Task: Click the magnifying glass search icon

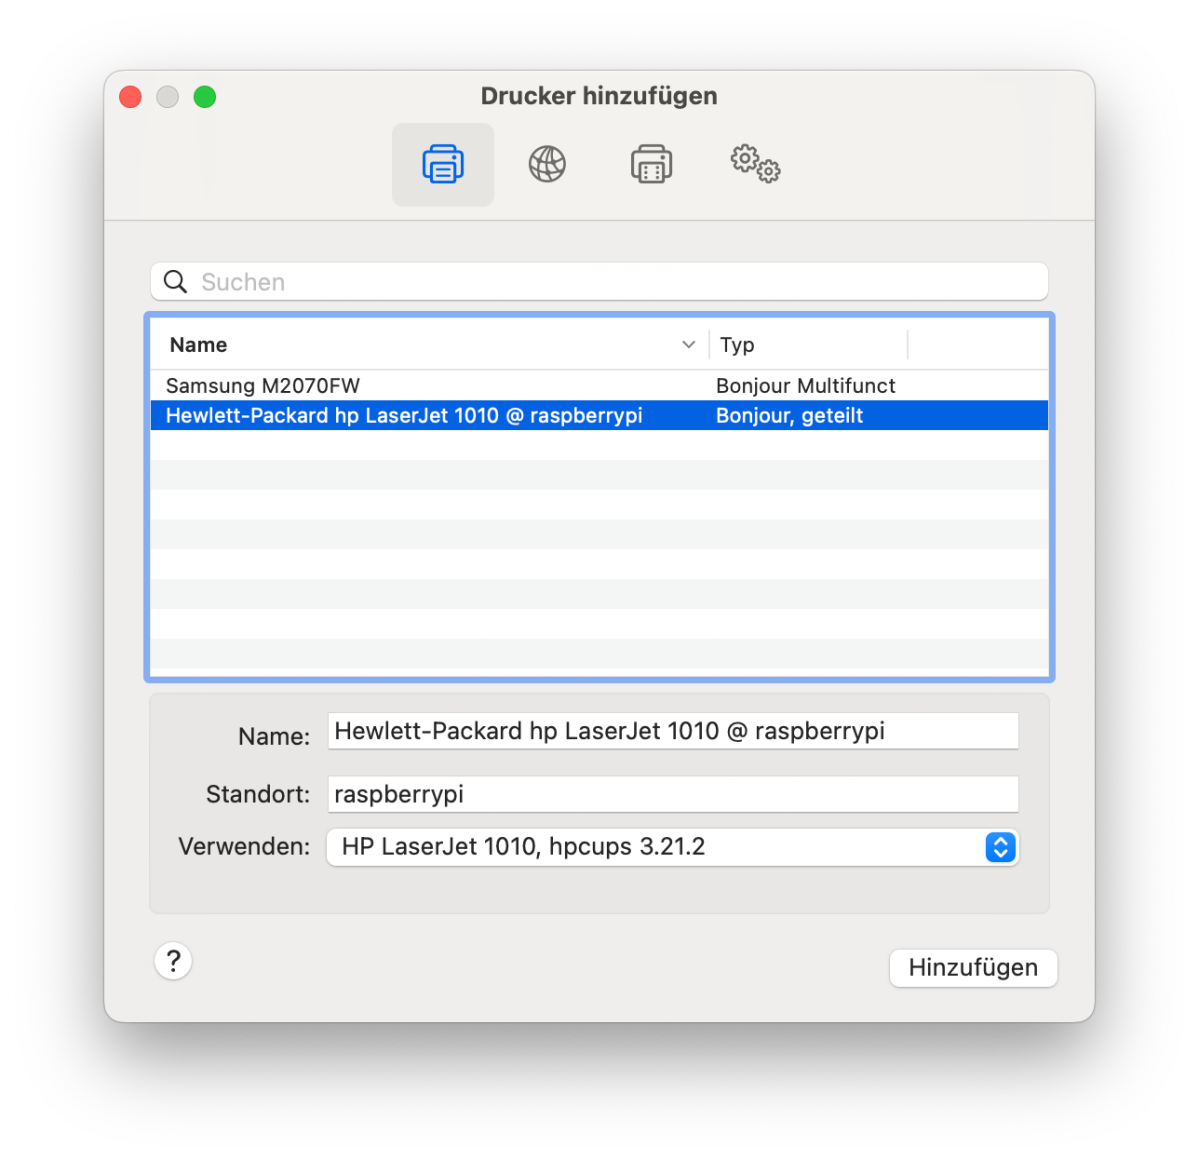Action: (176, 282)
